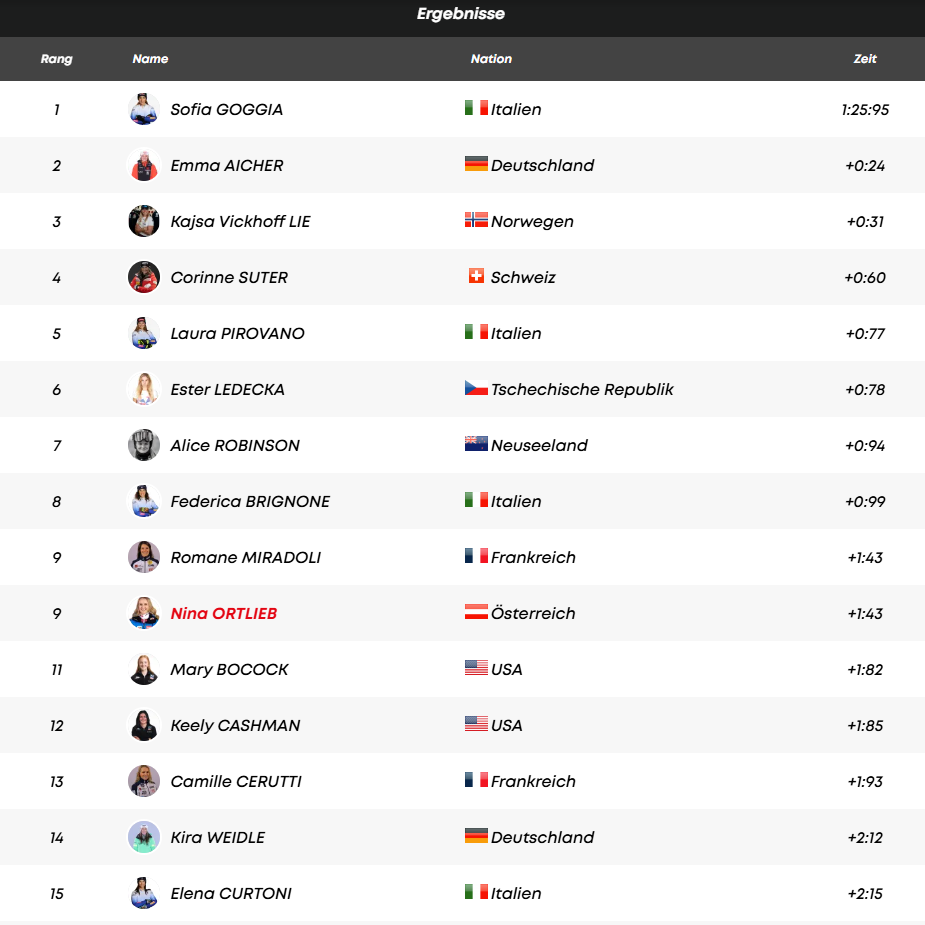Image resolution: width=925 pixels, height=925 pixels.
Task: Click the Norwegian flag icon
Action: point(476,221)
